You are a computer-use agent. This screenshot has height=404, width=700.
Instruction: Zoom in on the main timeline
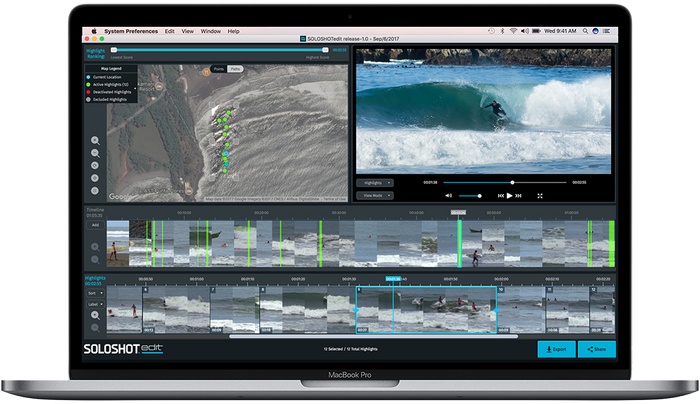(95, 247)
